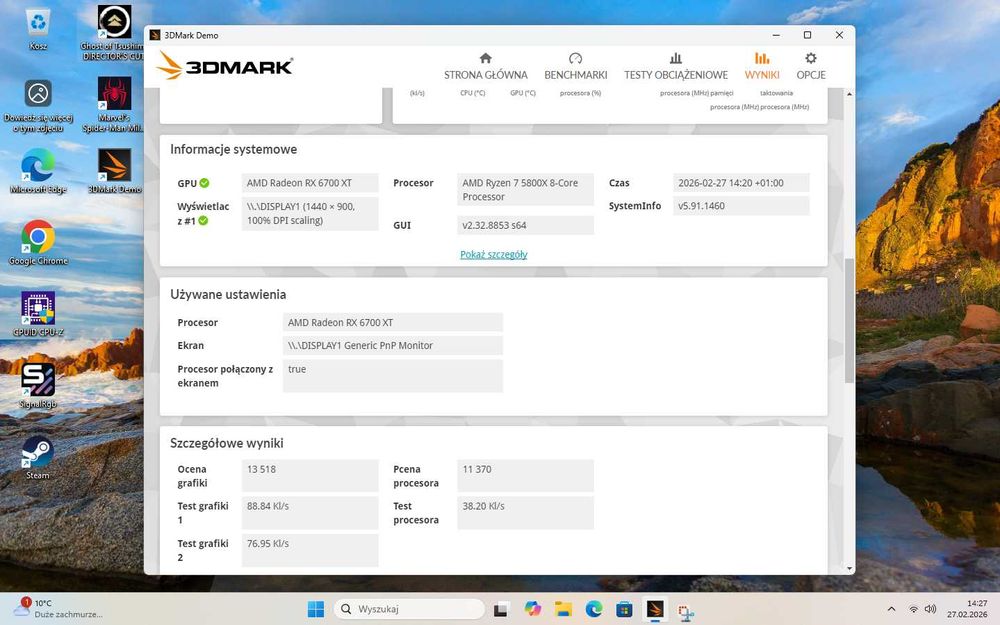Select the graphics score 13 518
This screenshot has height=625, width=1000.
[x=310, y=476]
